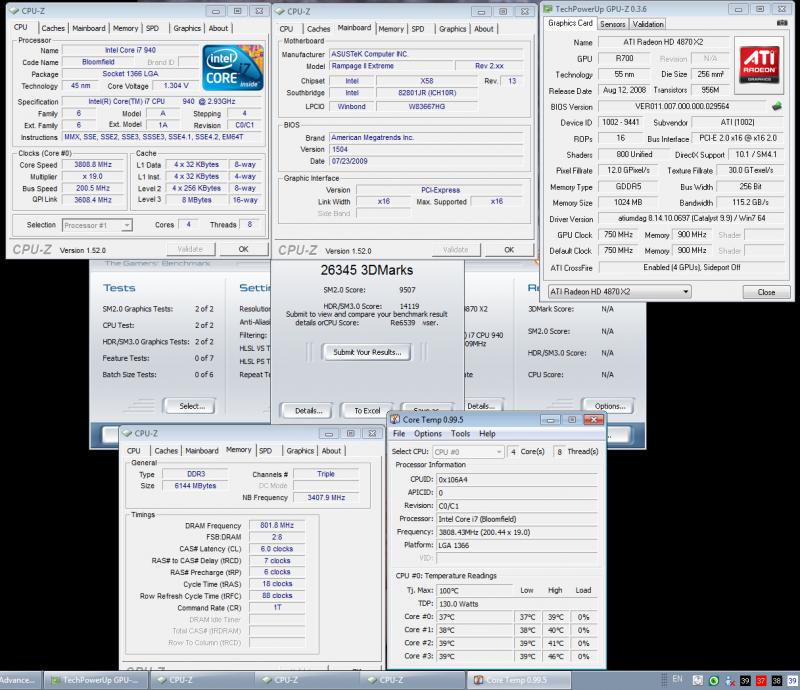Click the EN language indicator in tray
Viewport: 800px width, 690px height.
677,679
